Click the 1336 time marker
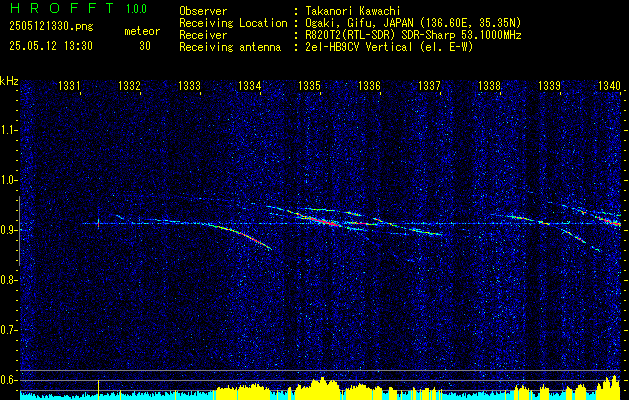 click(369, 85)
